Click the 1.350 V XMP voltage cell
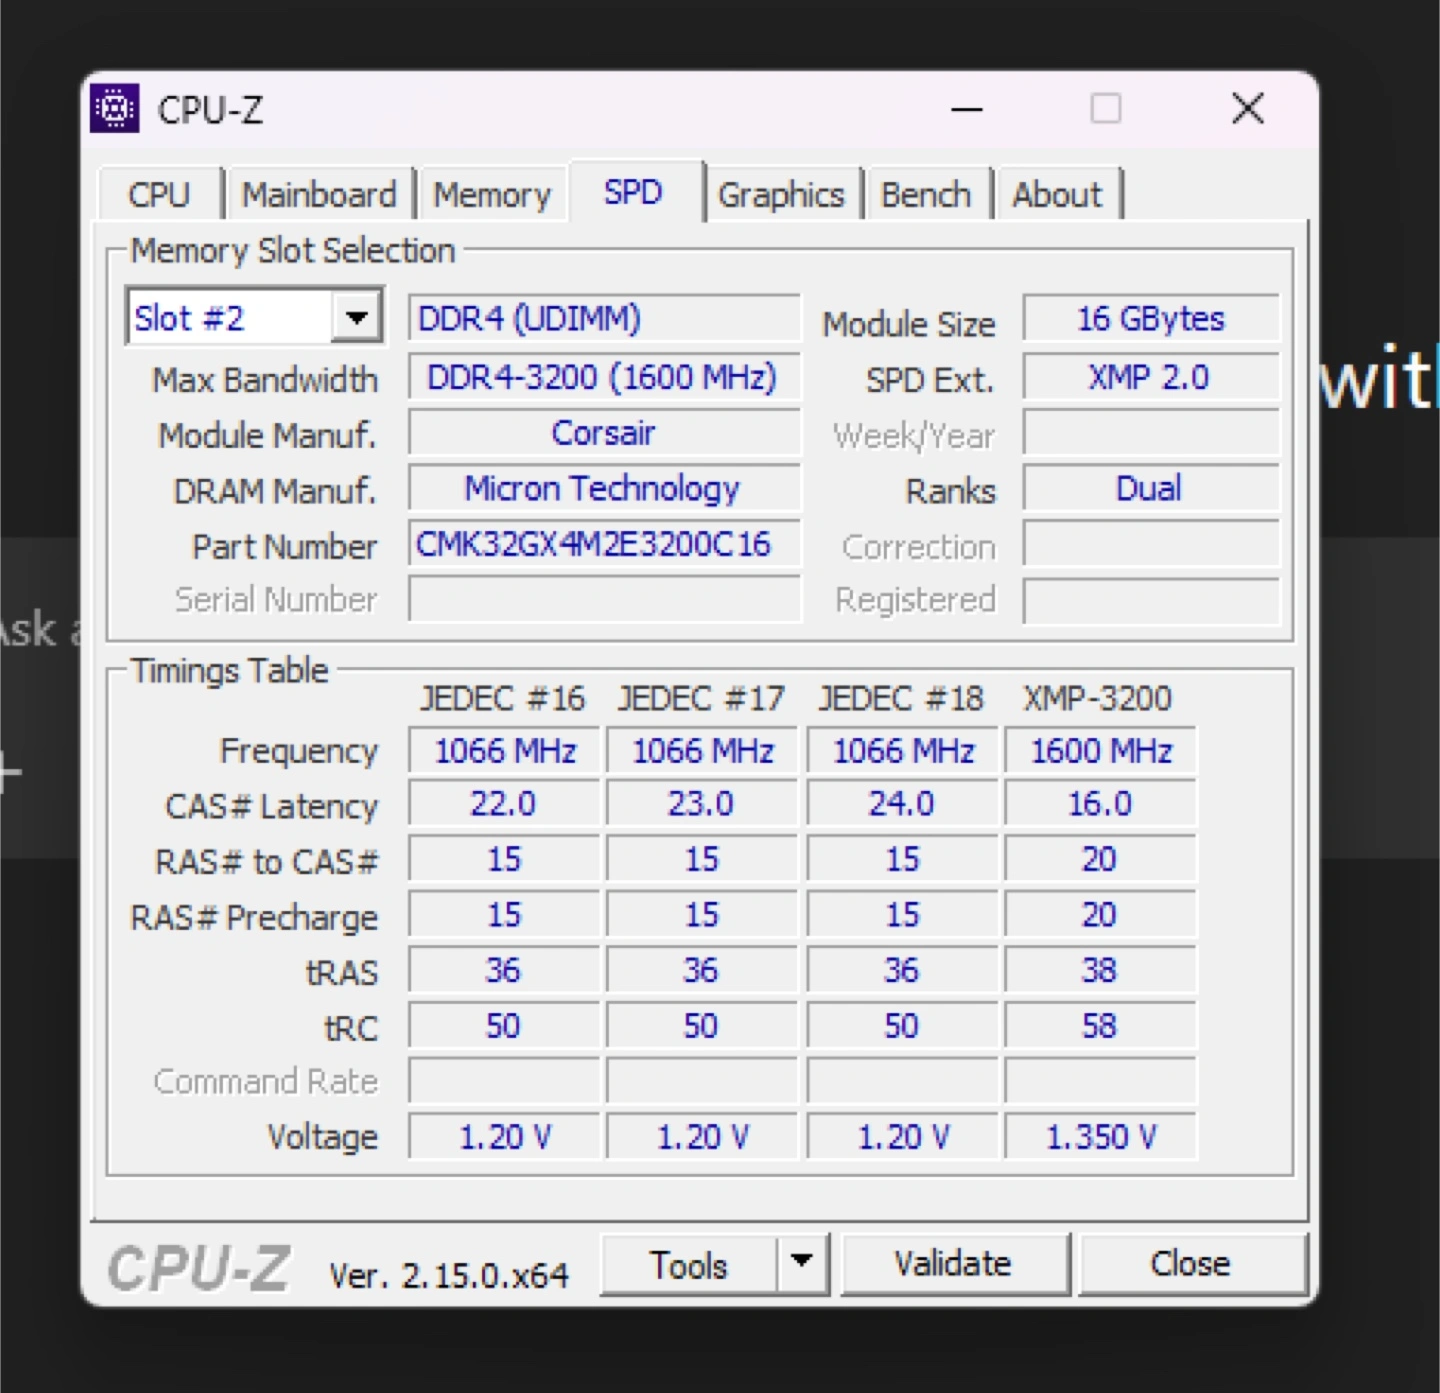This screenshot has height=1393, width=1440. (1100, 1137)
